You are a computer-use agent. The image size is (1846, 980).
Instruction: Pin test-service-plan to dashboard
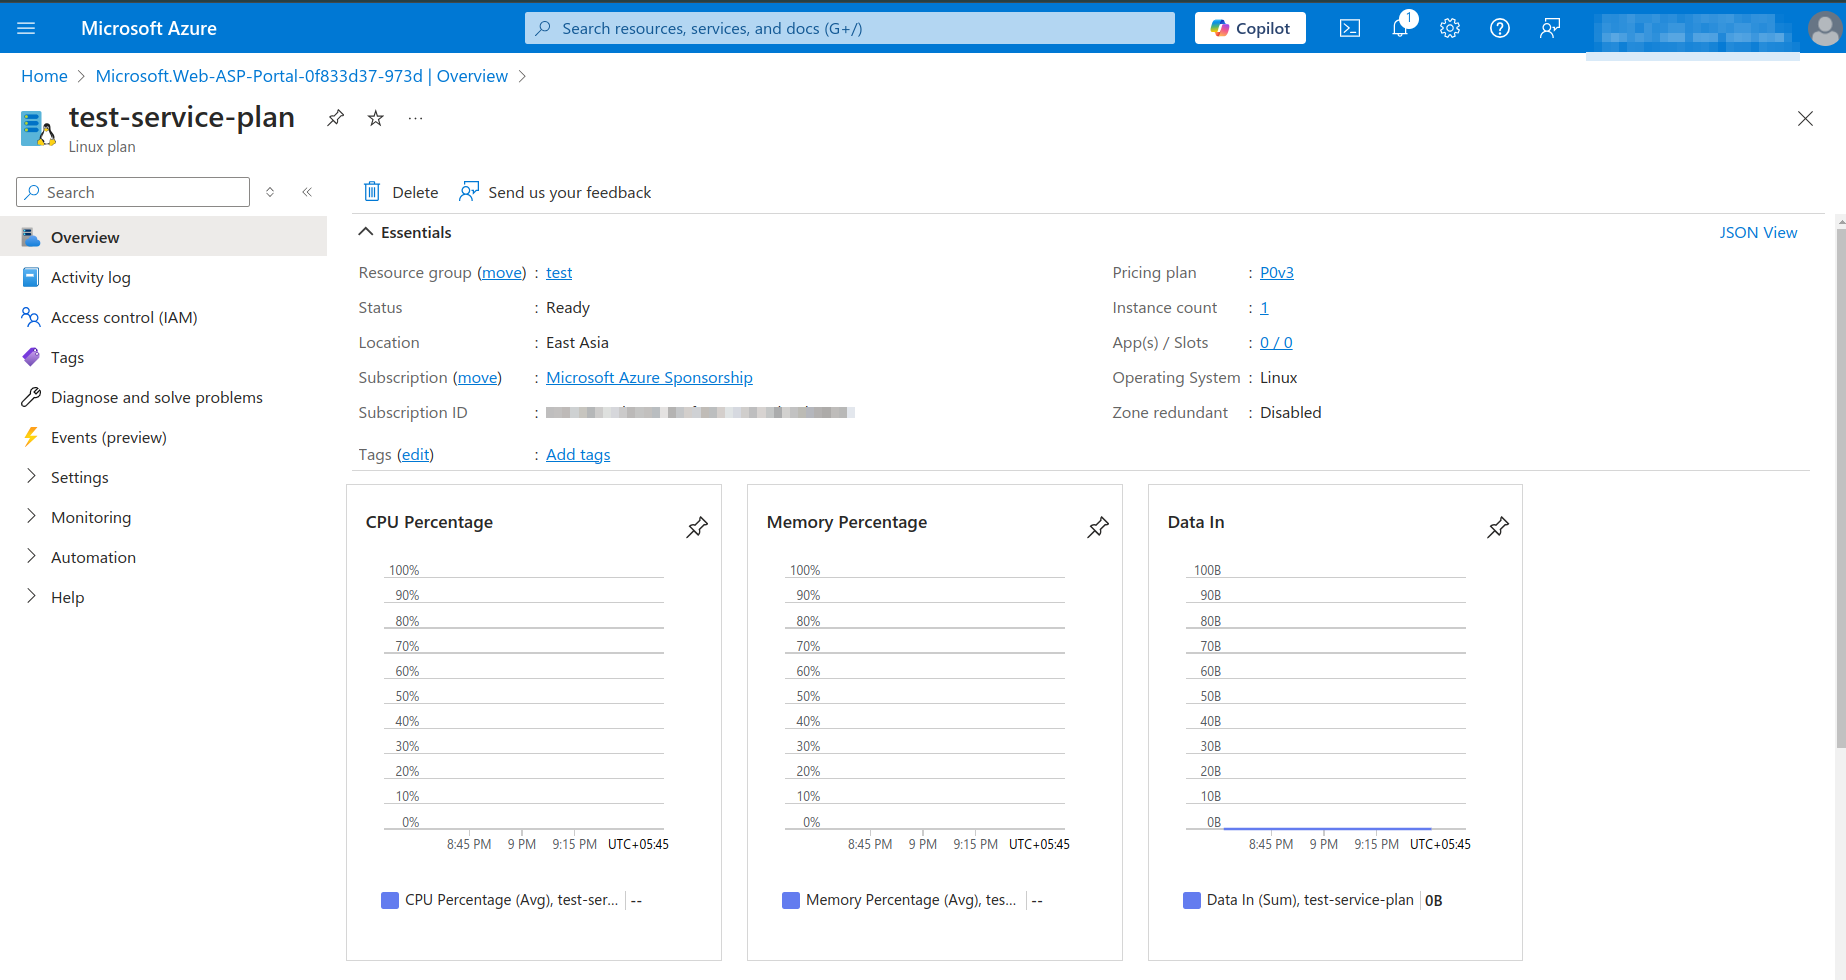[336, 118]
